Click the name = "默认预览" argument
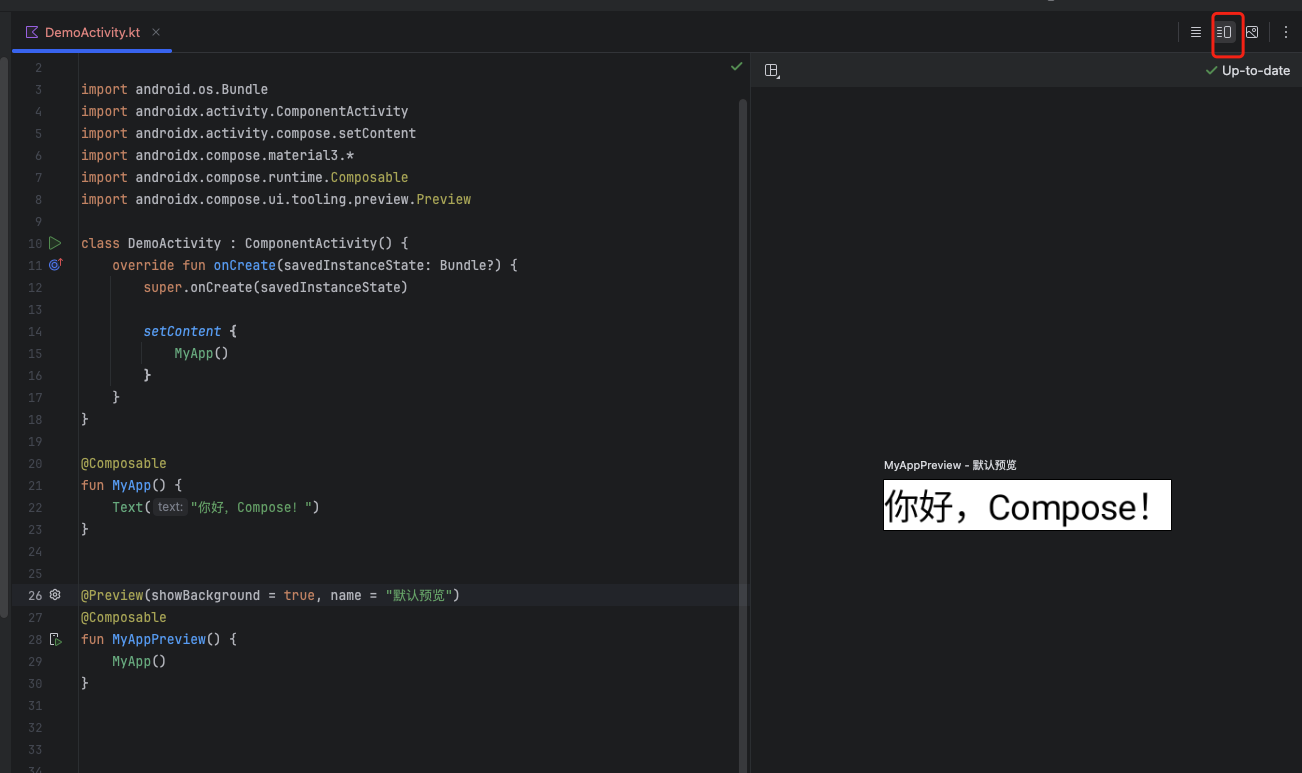The height and width of the screenshot is (773, 1302). pos(391,595)
